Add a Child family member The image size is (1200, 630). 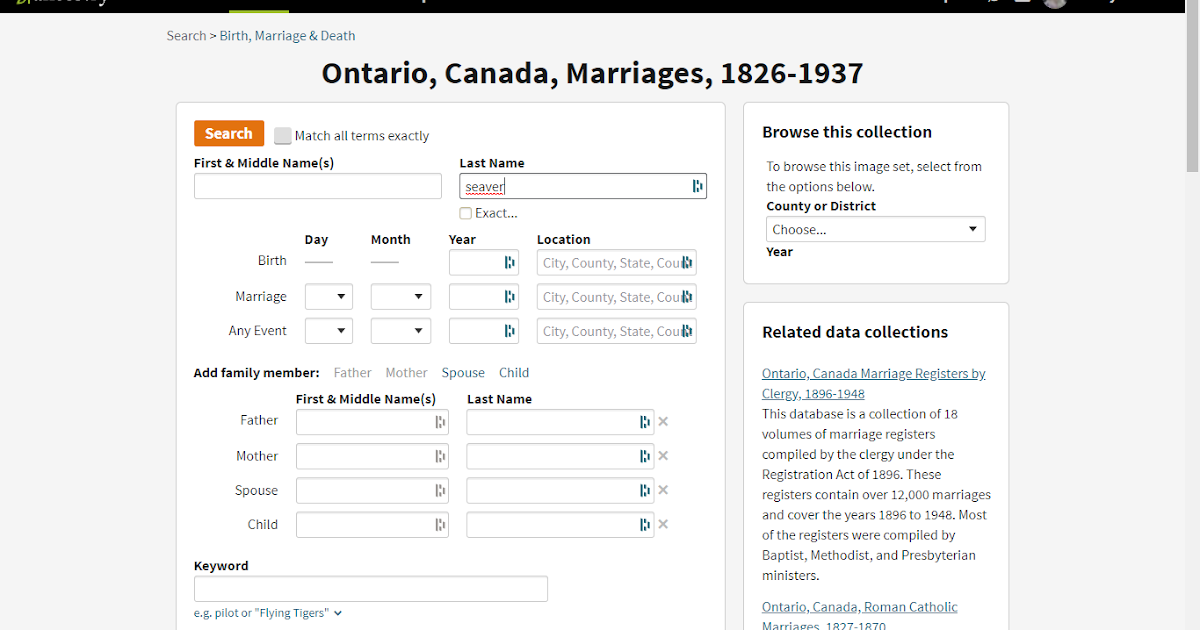pos(514,372)
